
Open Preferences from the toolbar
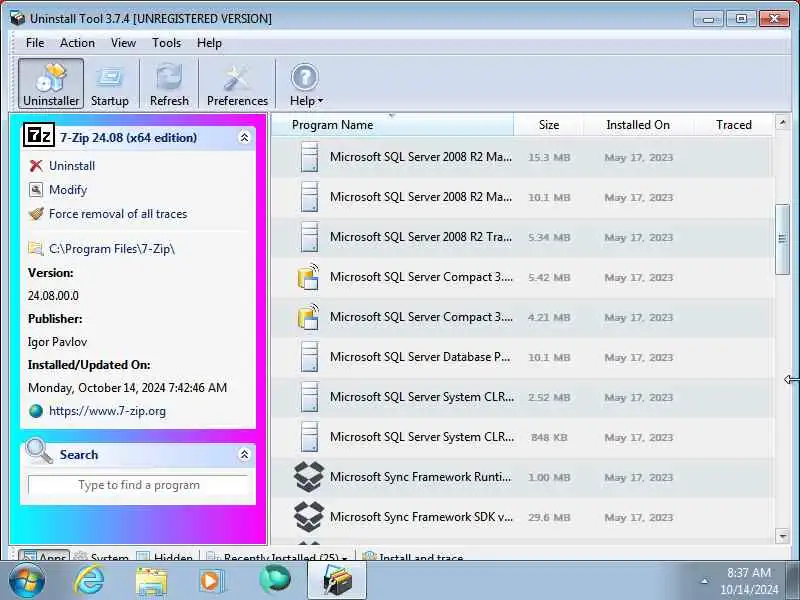coord(237,78)
